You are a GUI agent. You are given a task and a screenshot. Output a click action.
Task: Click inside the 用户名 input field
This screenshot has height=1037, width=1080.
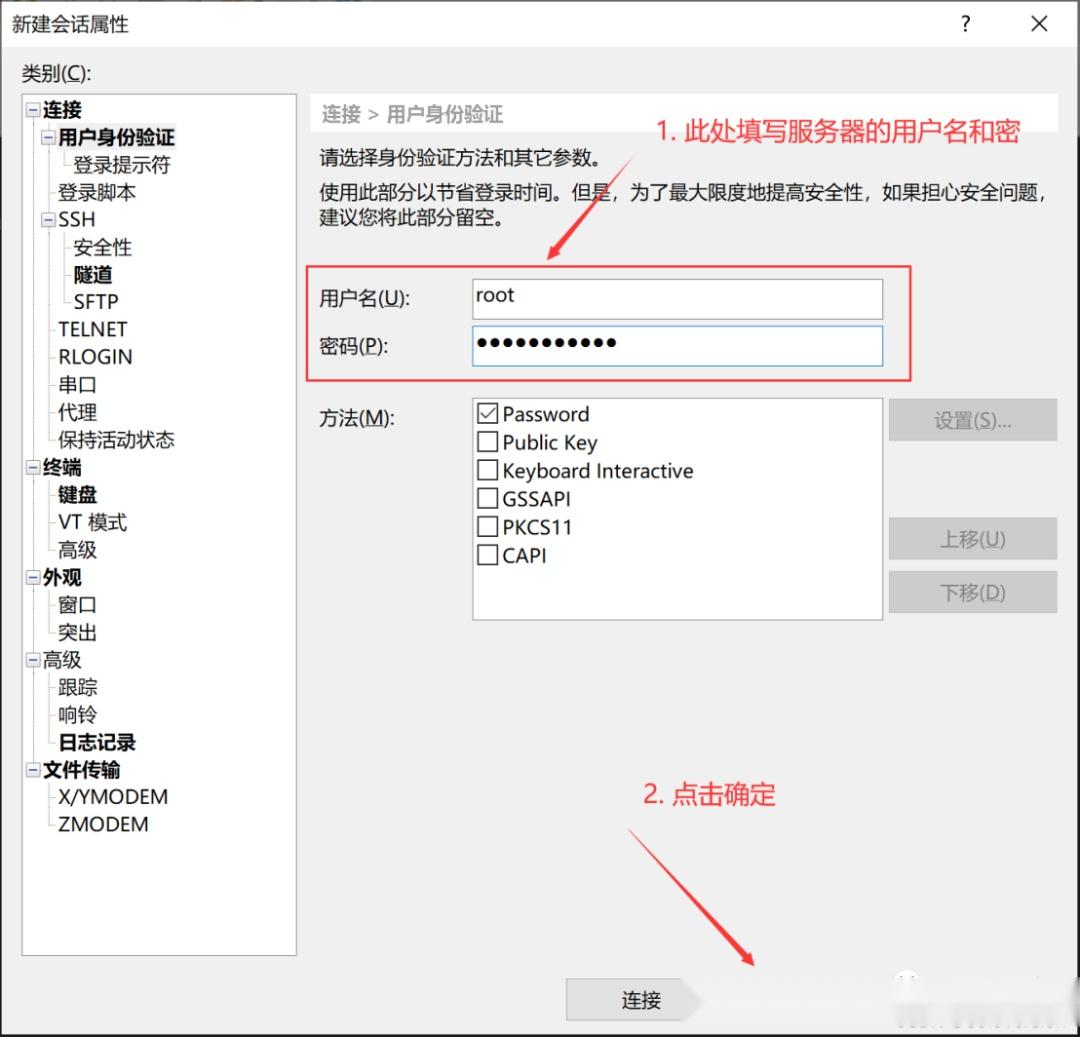(676, 297)
